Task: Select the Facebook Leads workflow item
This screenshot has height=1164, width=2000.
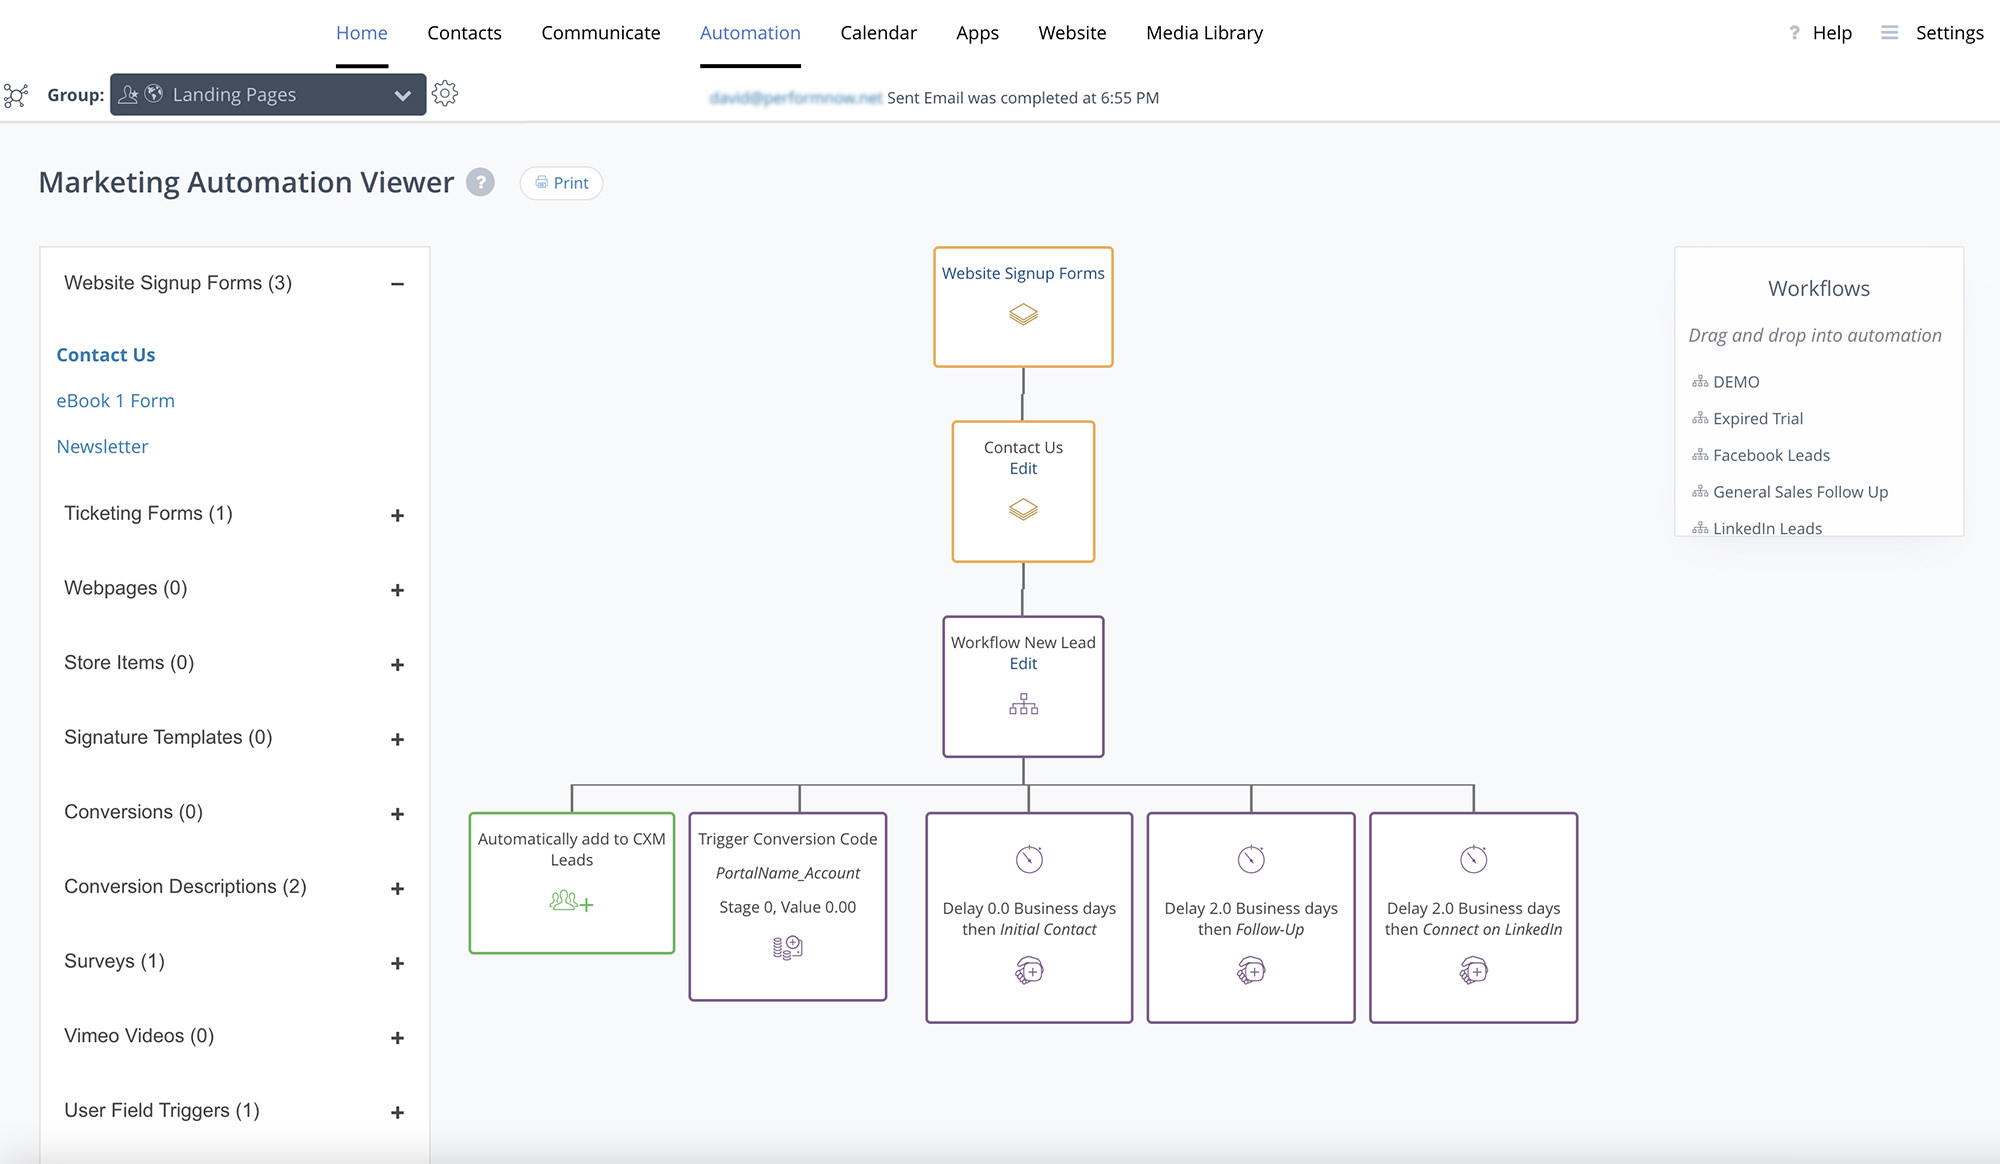Action: [1770, 455]
